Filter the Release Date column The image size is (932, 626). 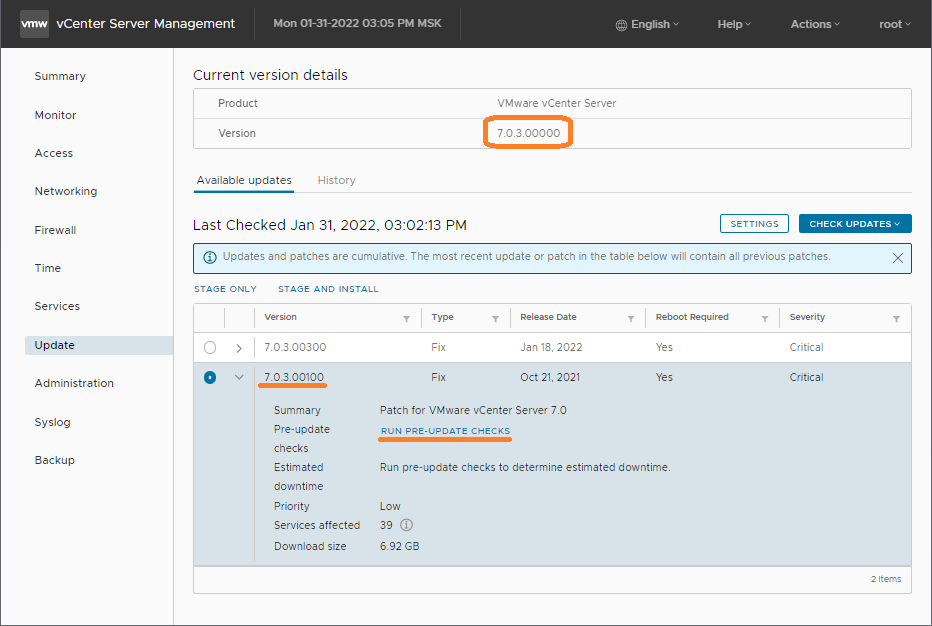pyautogui.click(x=631, y=319)
